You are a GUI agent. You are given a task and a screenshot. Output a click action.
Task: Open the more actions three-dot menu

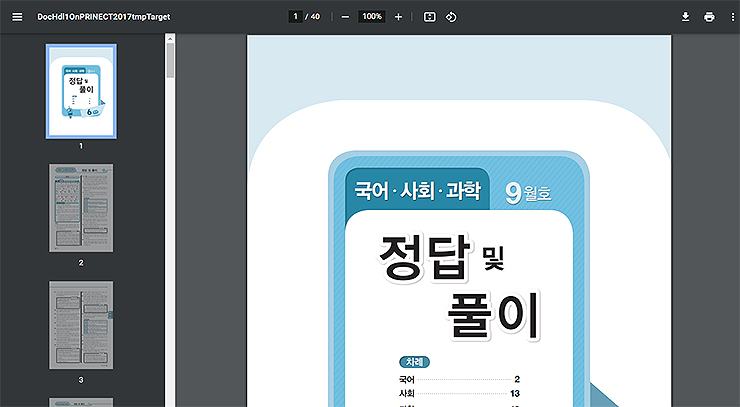(x=732, y=17)
